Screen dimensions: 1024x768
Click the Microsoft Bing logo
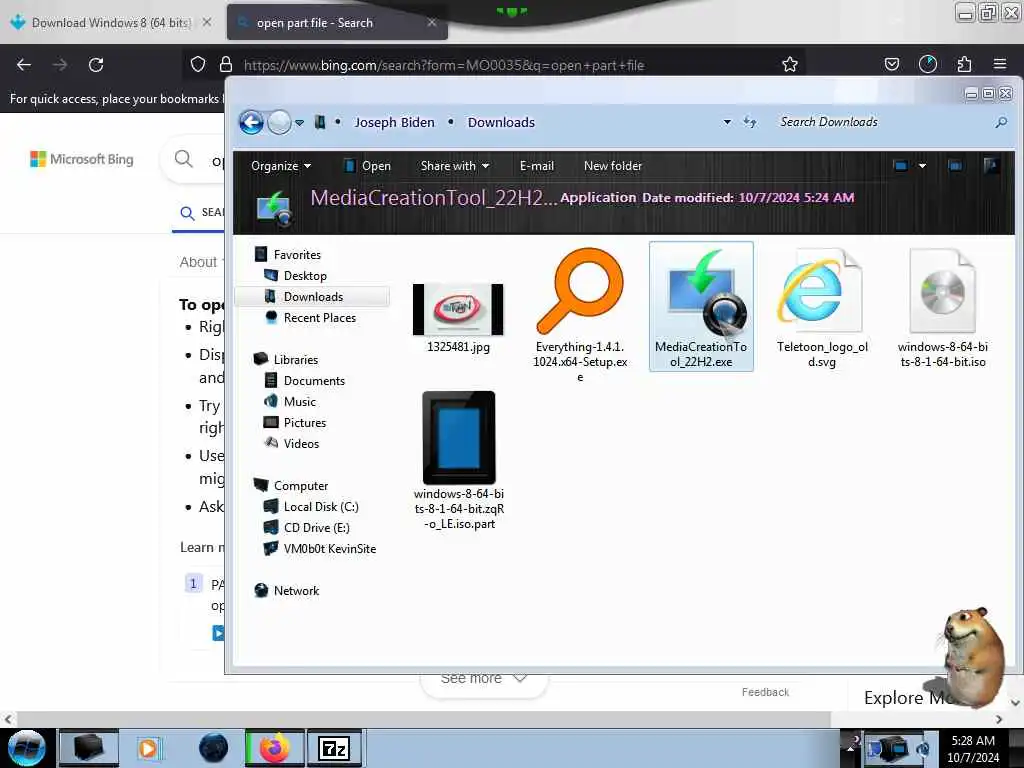(x=82, y=159)
